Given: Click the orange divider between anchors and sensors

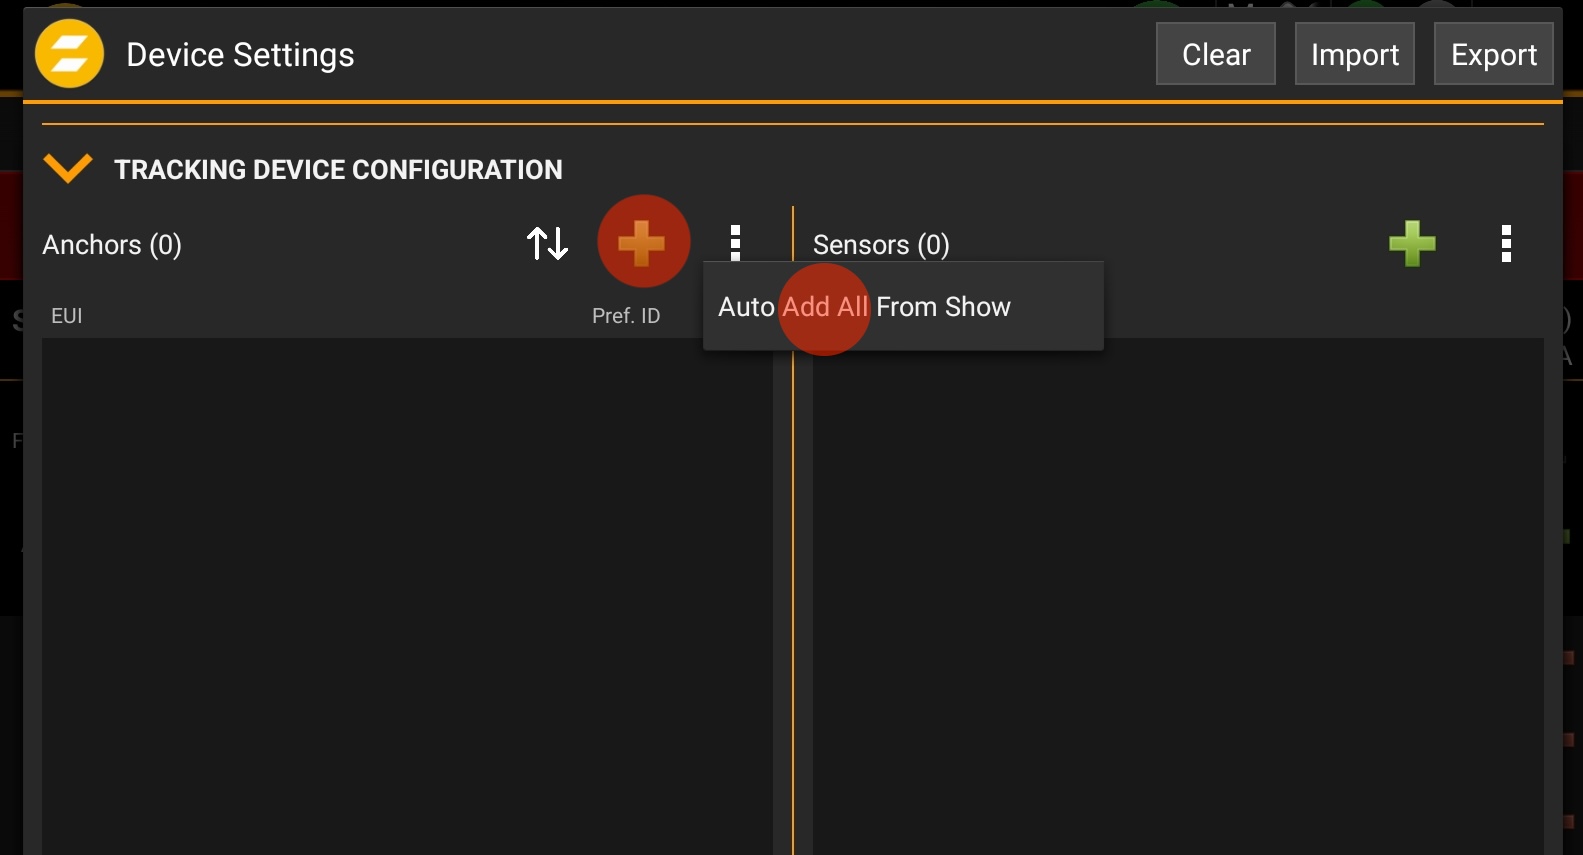Looking at the screenshot, I should click(x=793, y=600).
